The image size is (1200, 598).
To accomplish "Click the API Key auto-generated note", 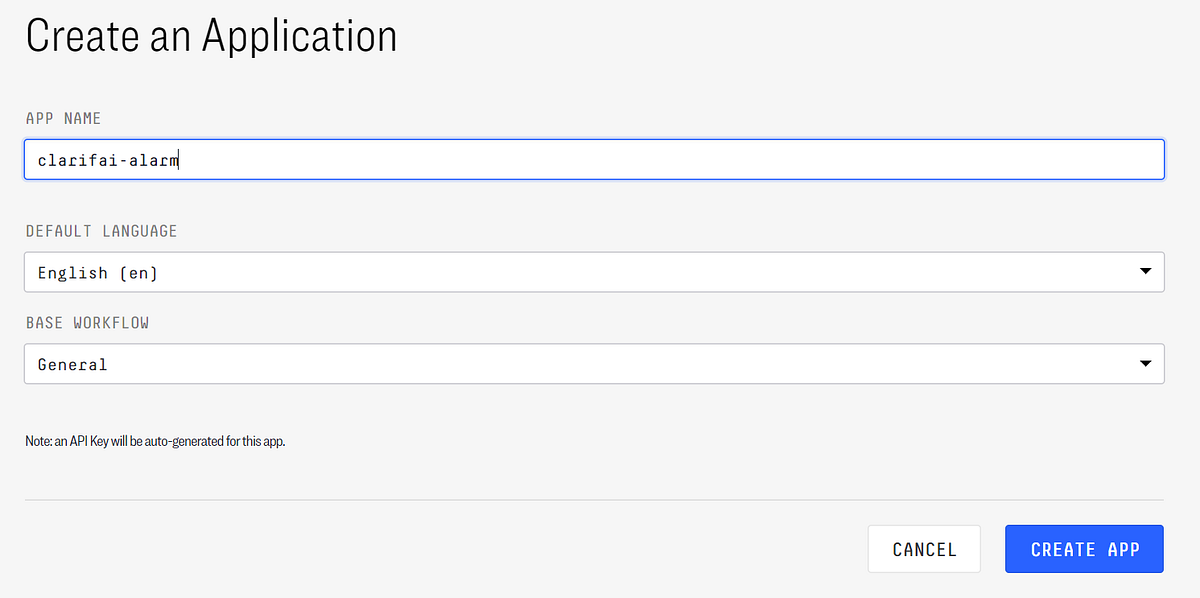I will click(x=156, y=441).
